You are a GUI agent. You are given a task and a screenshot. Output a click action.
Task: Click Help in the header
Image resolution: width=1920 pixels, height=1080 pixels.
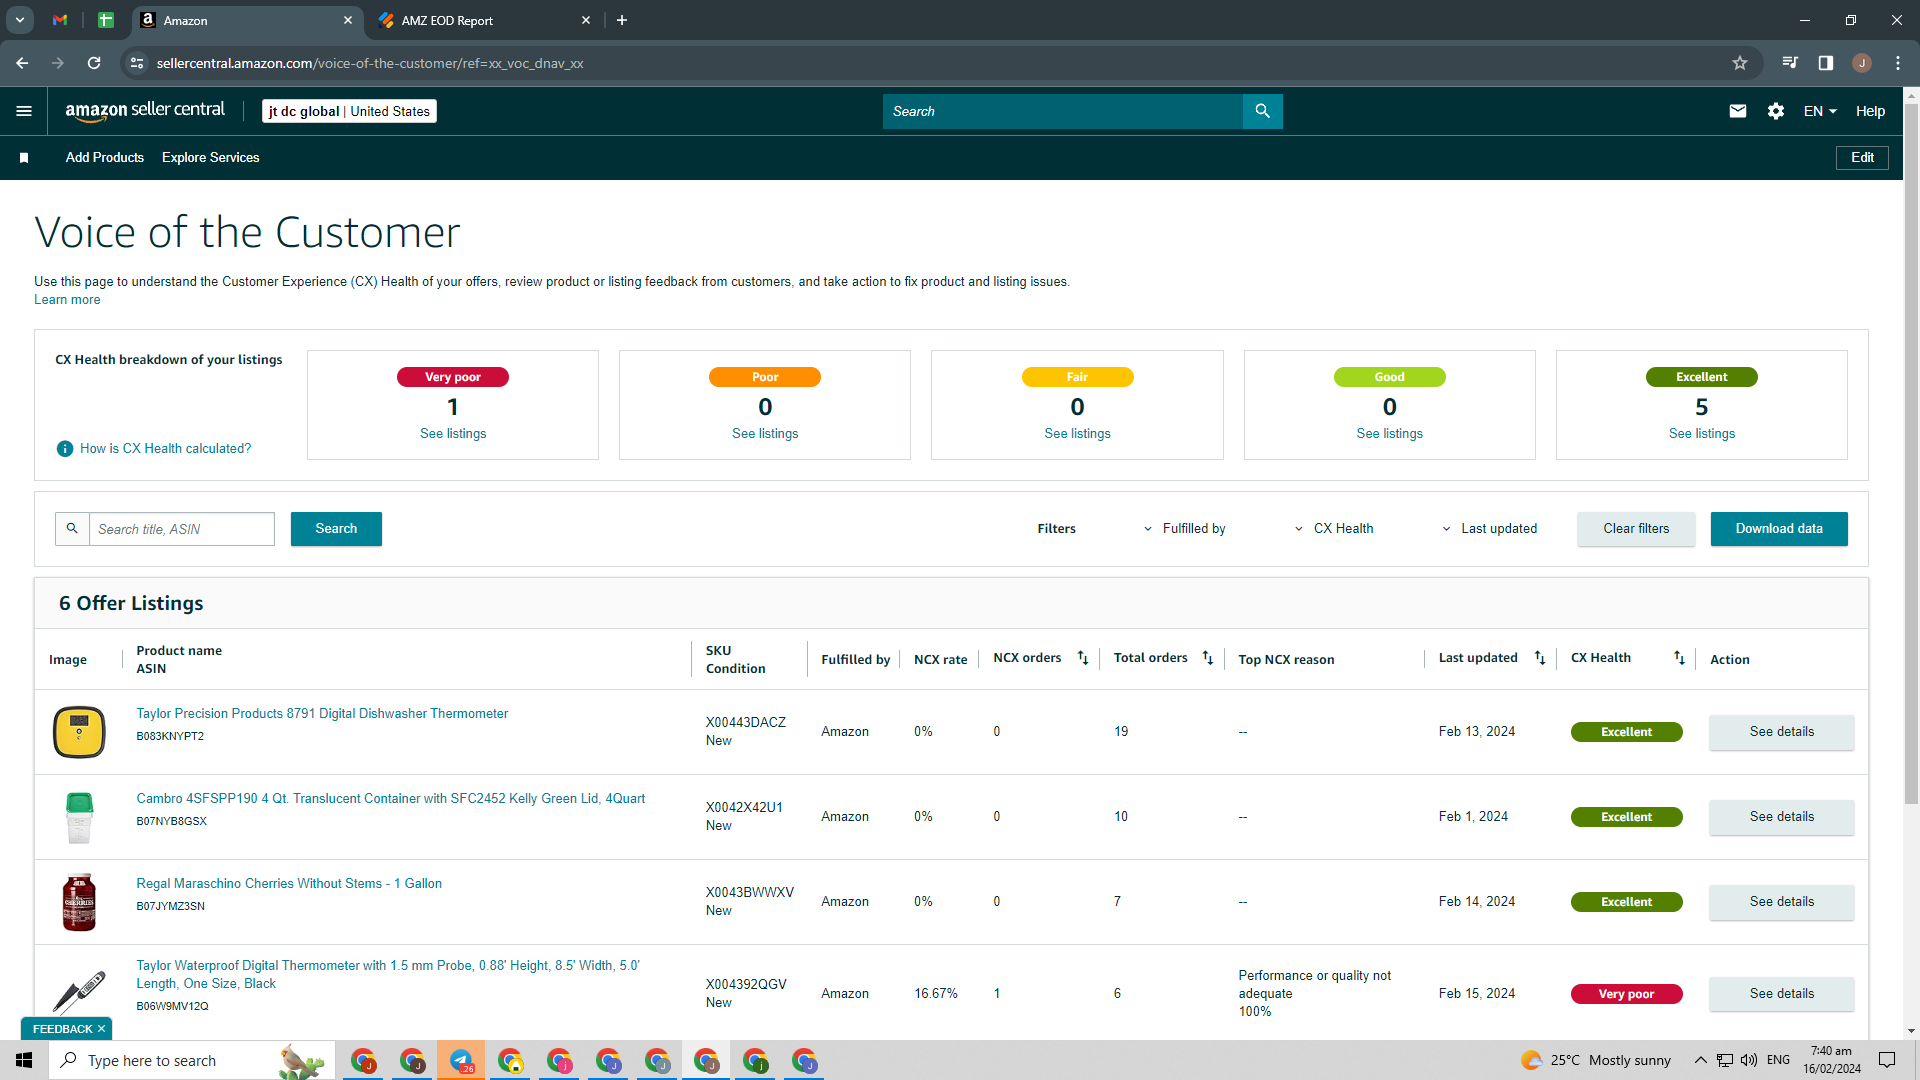point(1870,111)
